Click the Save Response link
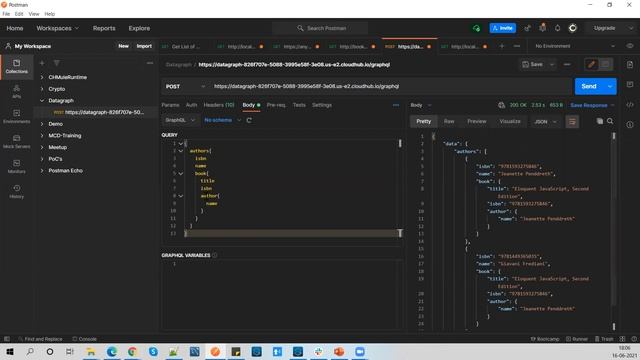Image resolution: width=640 pixels, height=360 pixels. point(589,105)
